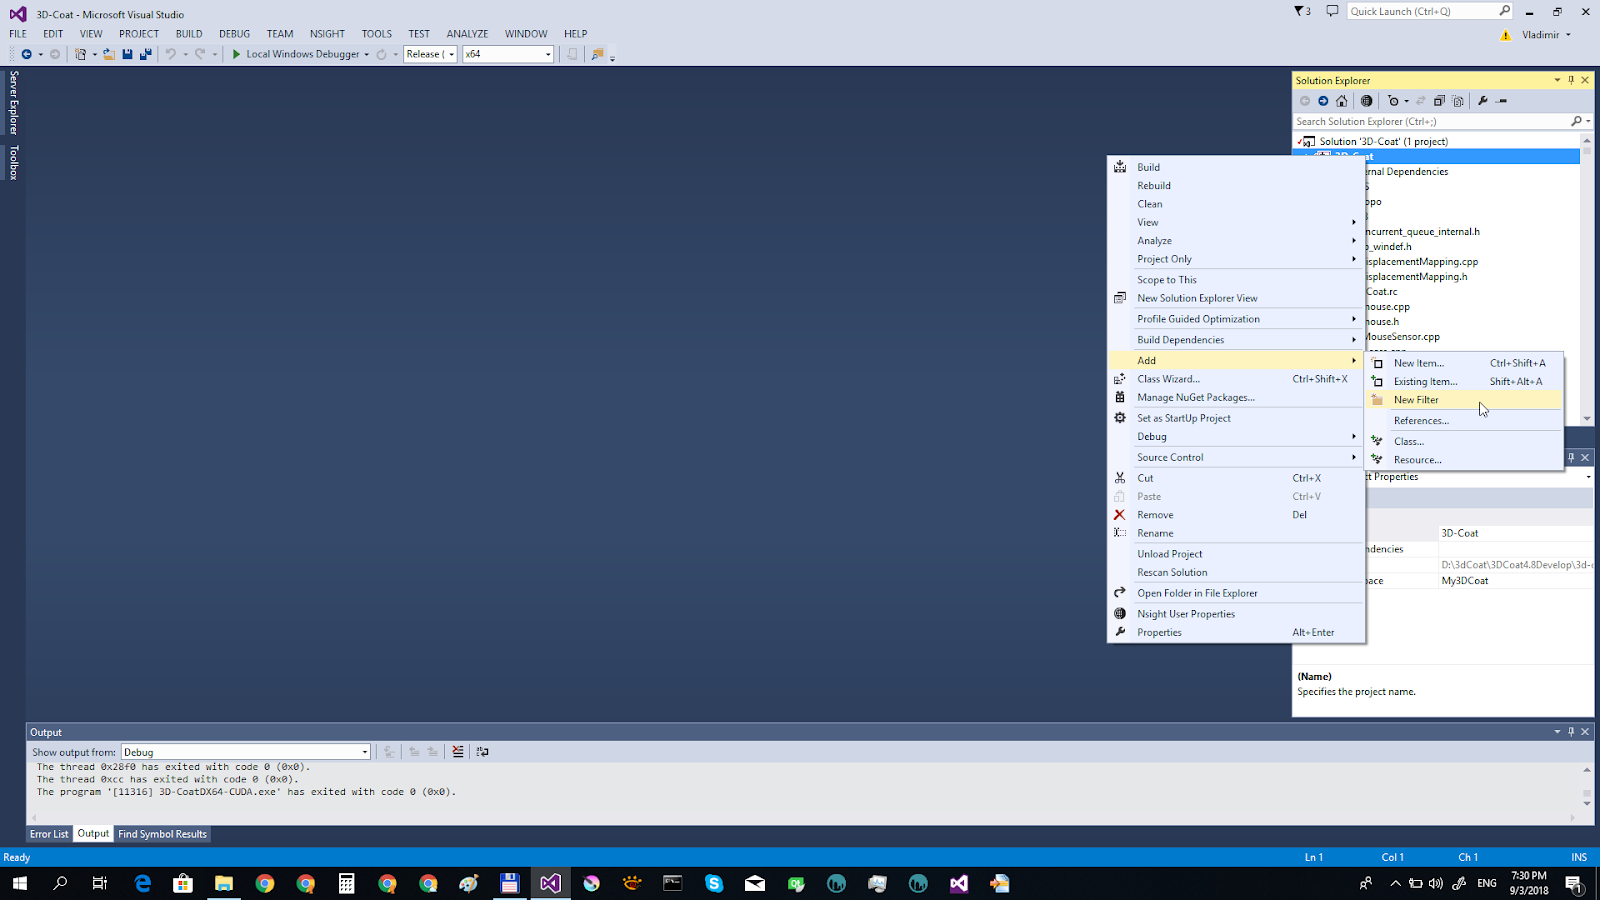This screenshot has height=900, width=1600.
Task: Open the Toolbox side tab
Action: click(13, 162)
